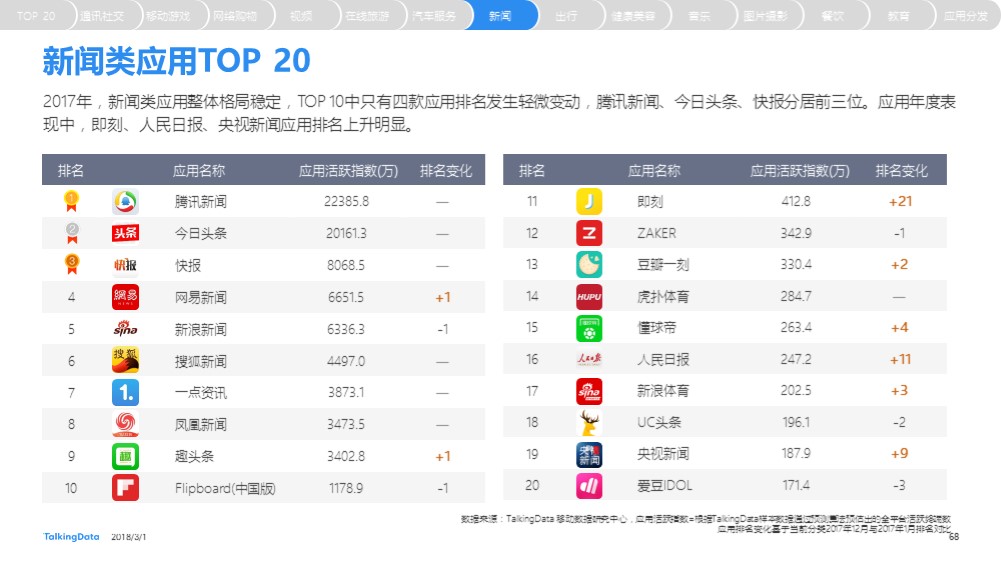Select the active 新闻 tab
1001x563 pixels.
[500, 15]
